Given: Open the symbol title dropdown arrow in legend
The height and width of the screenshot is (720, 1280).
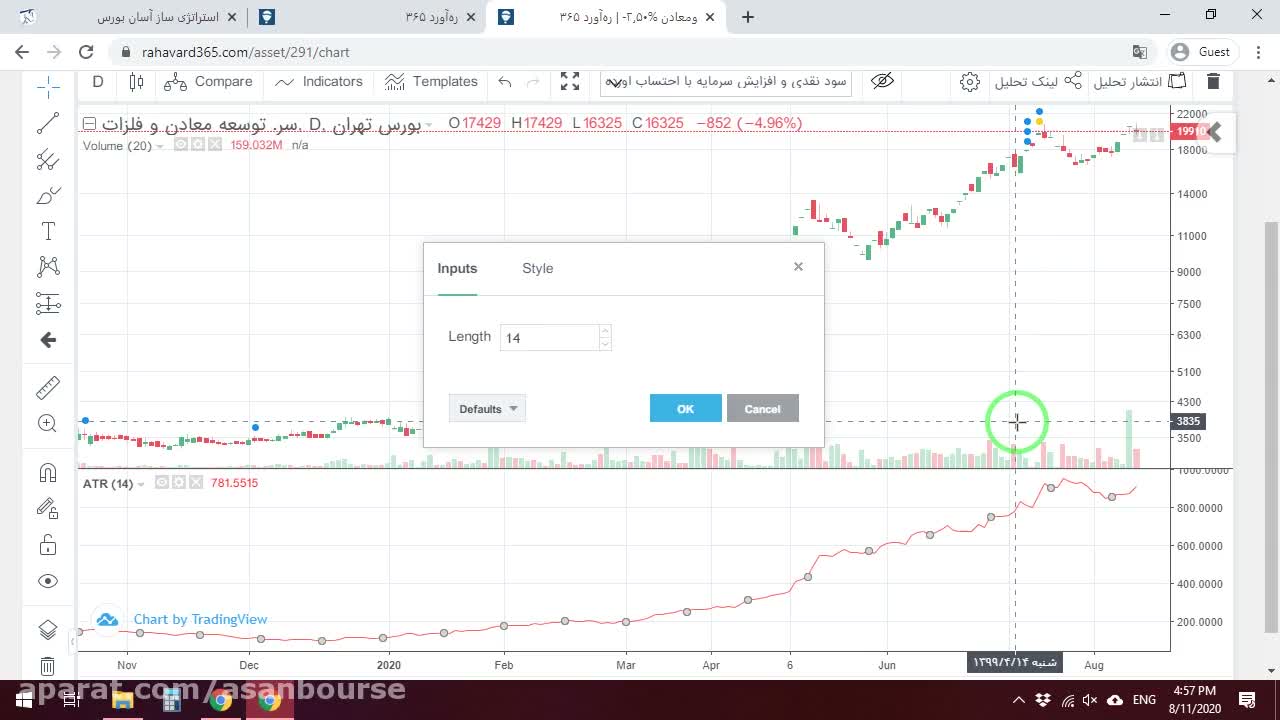Looking at the screenshot, I should [x=428, y=124].
